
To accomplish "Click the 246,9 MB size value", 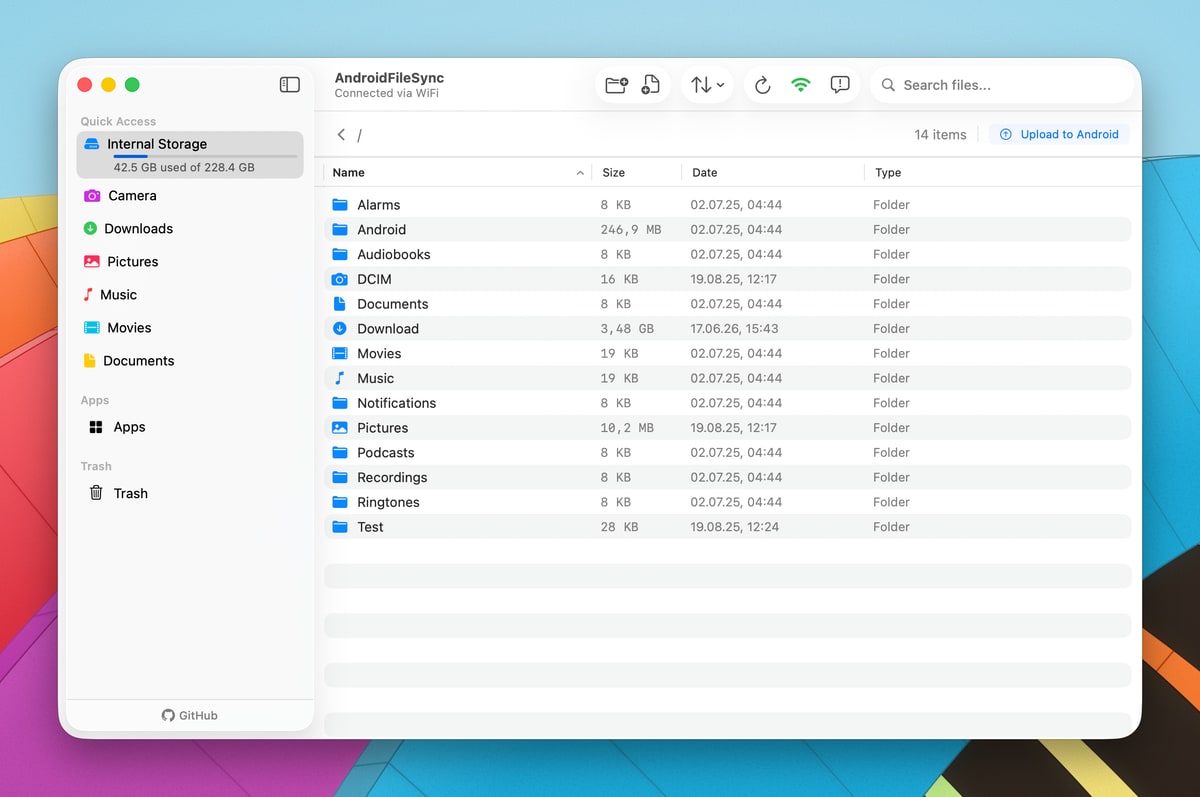I will (631, 230).
